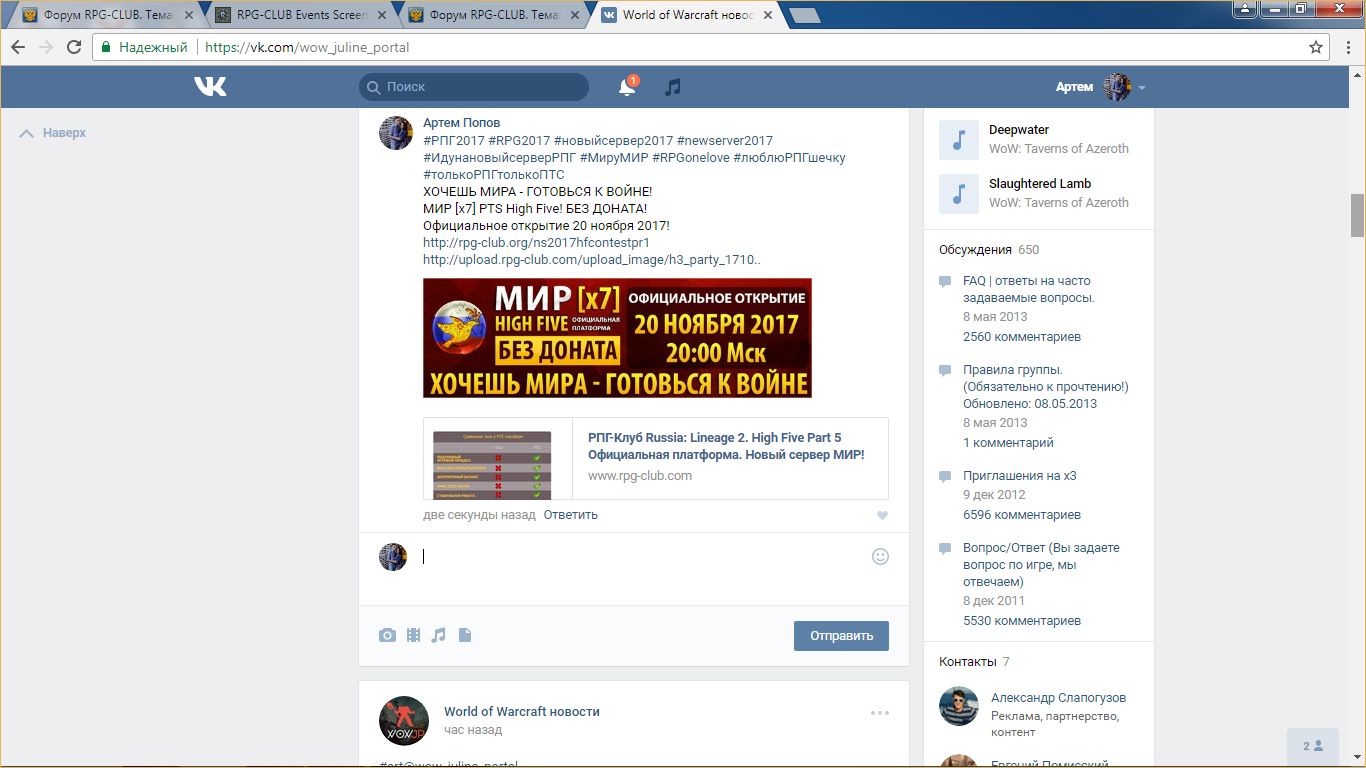Reload the page
This screenshot has height=768, width=1366.
(74, 47)
